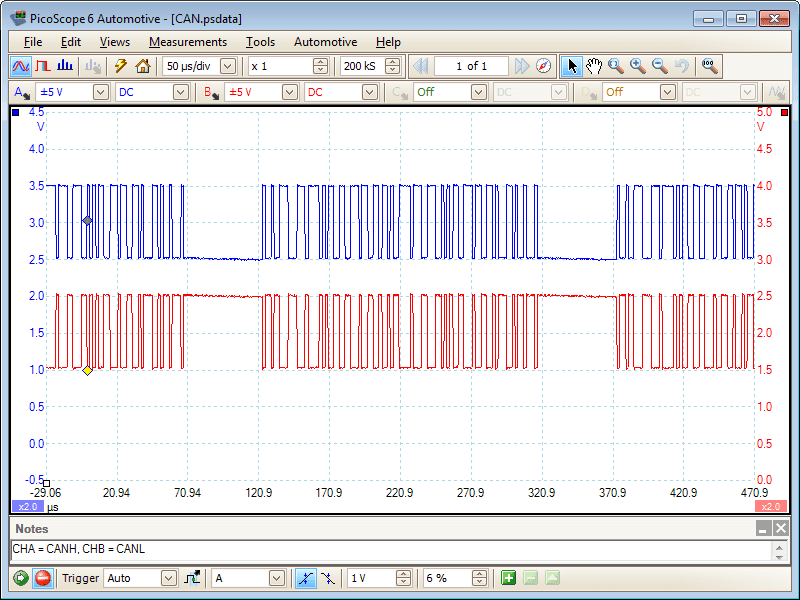800x600 pixels.
Task: Click the zoom in tool
Action: point(638,66)
